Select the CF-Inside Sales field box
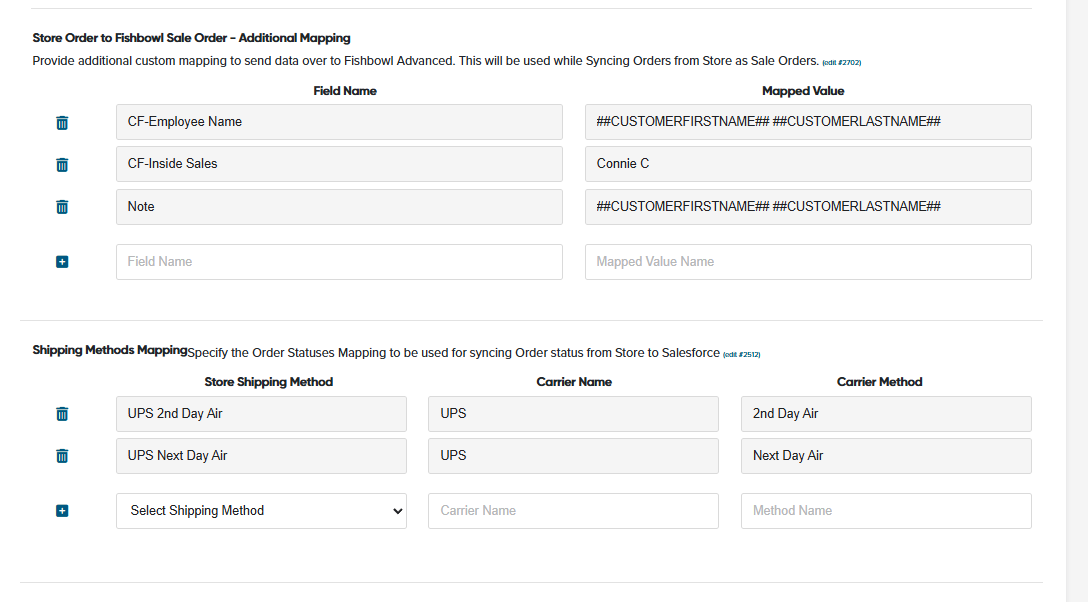 click(339, 164)
